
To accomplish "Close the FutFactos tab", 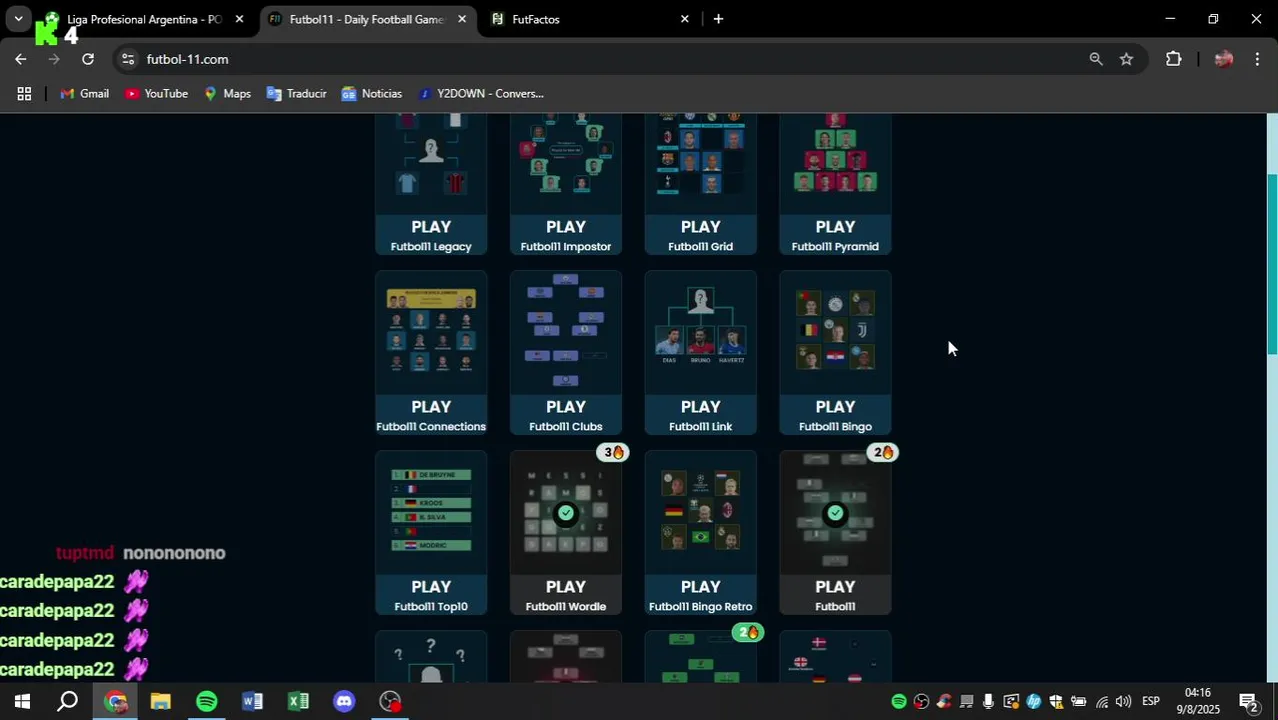I will [x=685, y=19].
